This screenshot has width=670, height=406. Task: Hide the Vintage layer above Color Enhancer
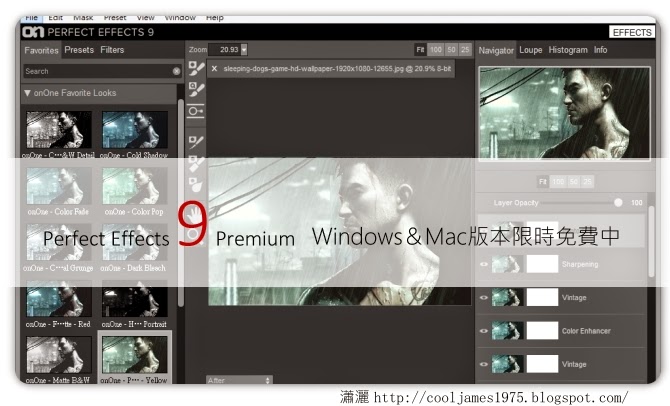pyautogui.click(x=483, y=297)
